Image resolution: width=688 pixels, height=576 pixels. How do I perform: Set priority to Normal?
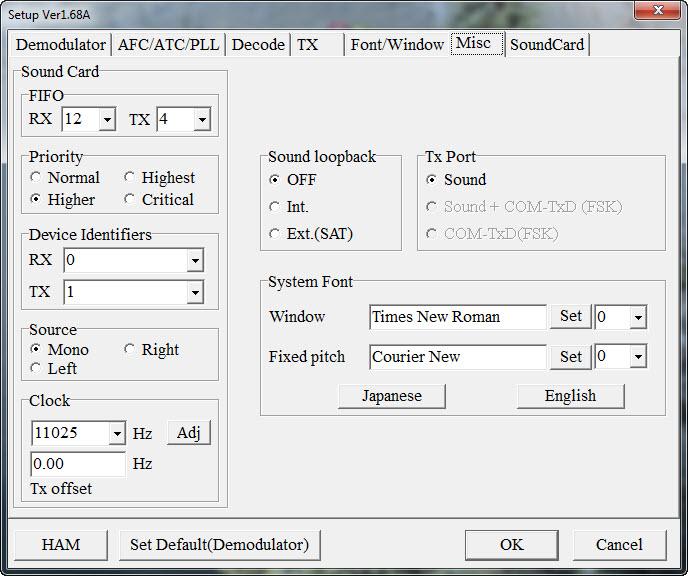[x=37, y=178]
